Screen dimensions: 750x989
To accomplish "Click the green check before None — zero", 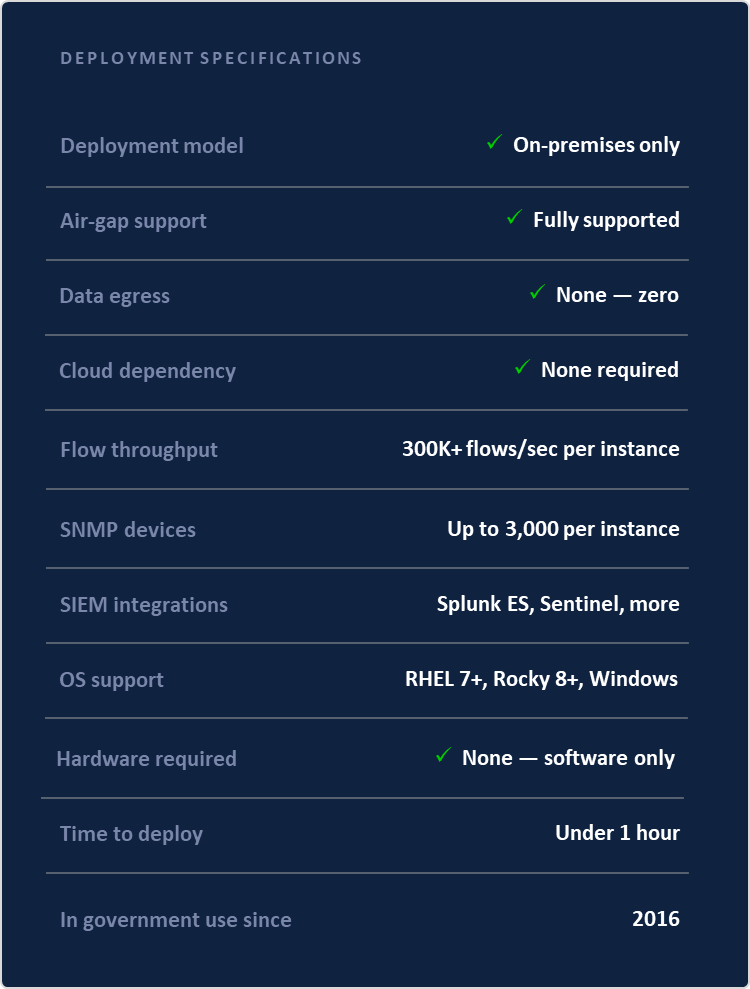I will 537,292.
